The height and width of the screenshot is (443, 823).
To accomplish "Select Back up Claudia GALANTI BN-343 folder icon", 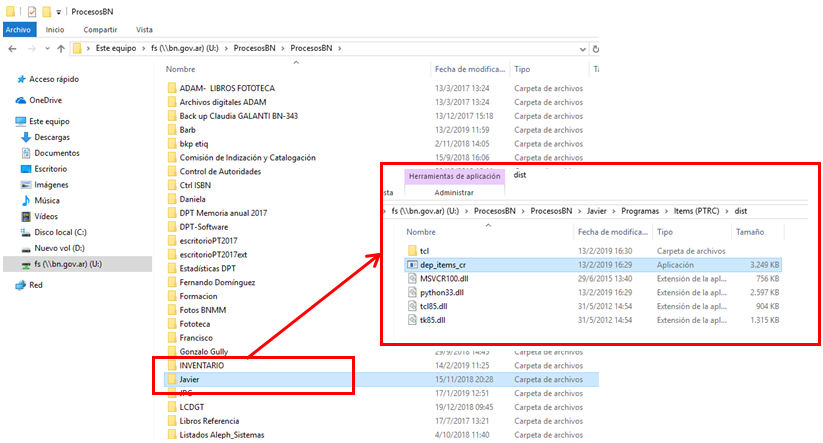I will [x=172, y=116].
